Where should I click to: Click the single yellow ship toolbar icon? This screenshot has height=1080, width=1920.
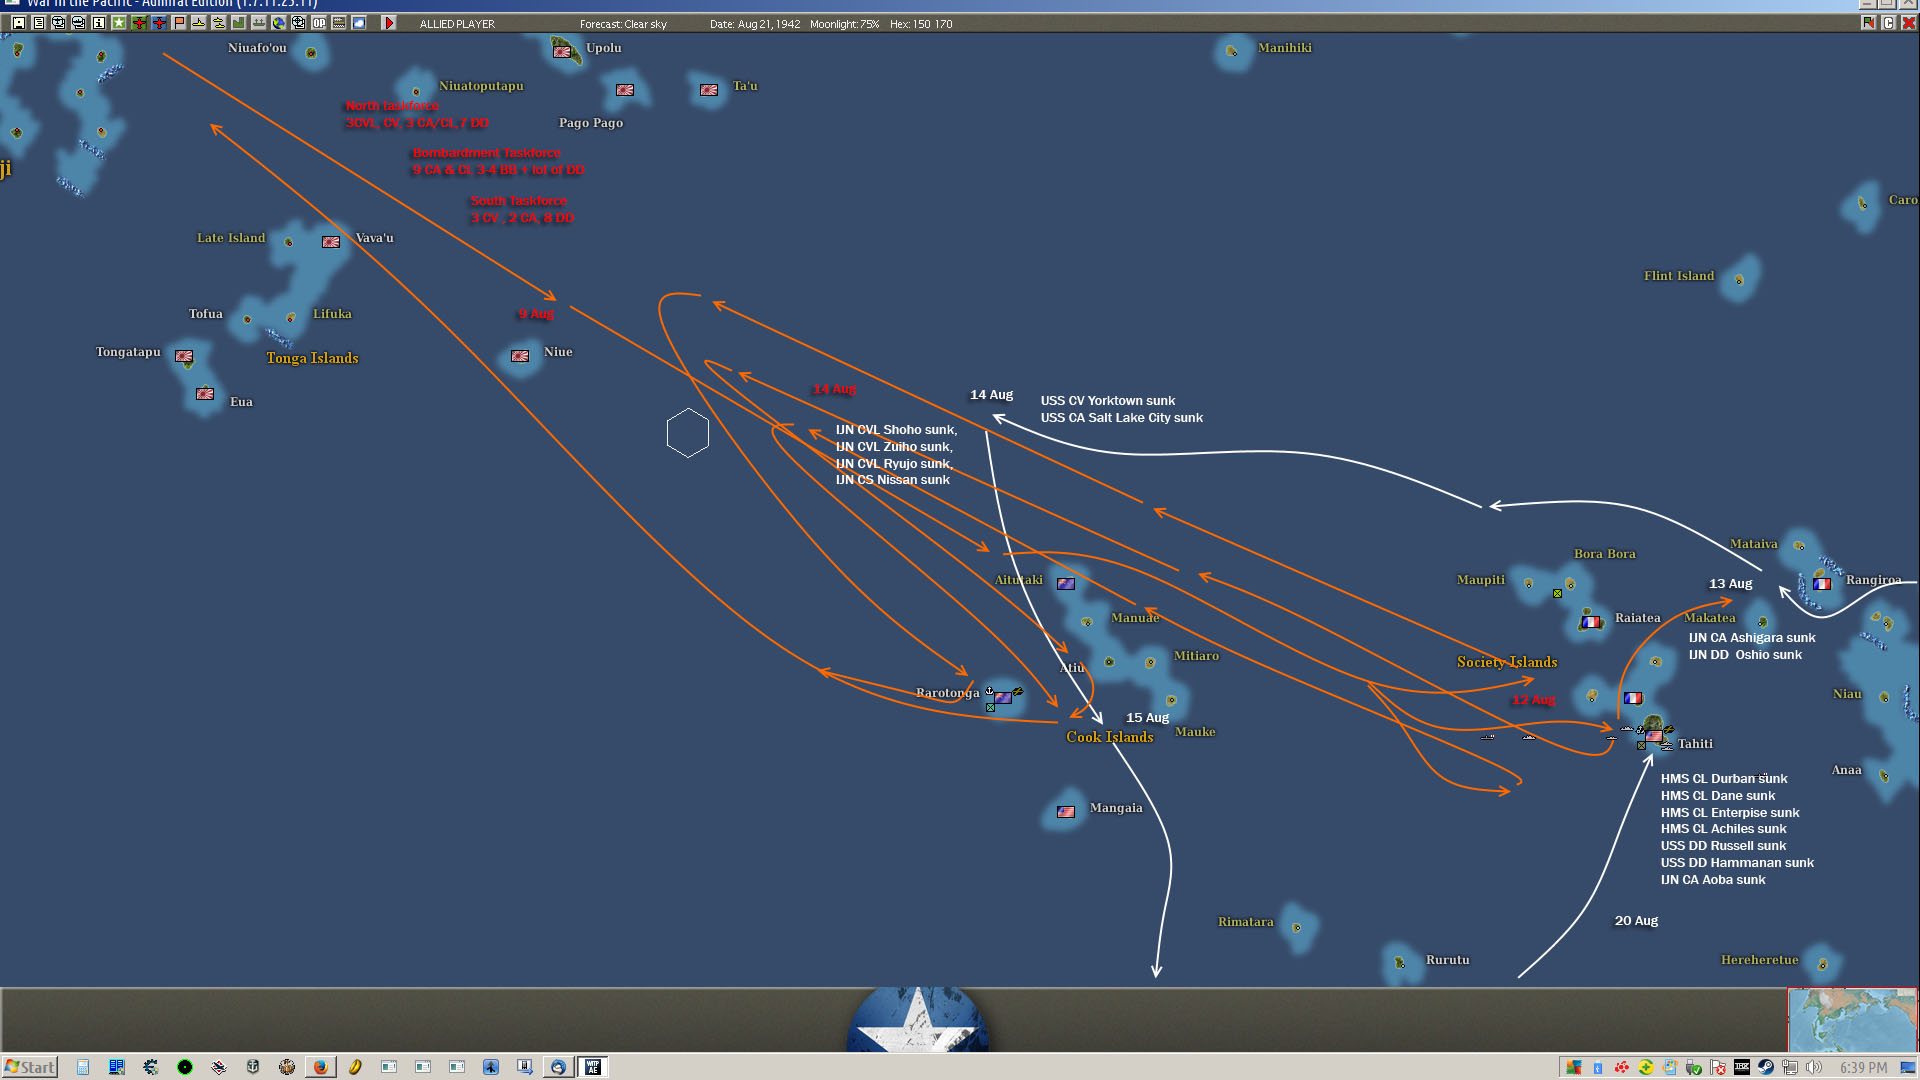pos(198,23)
